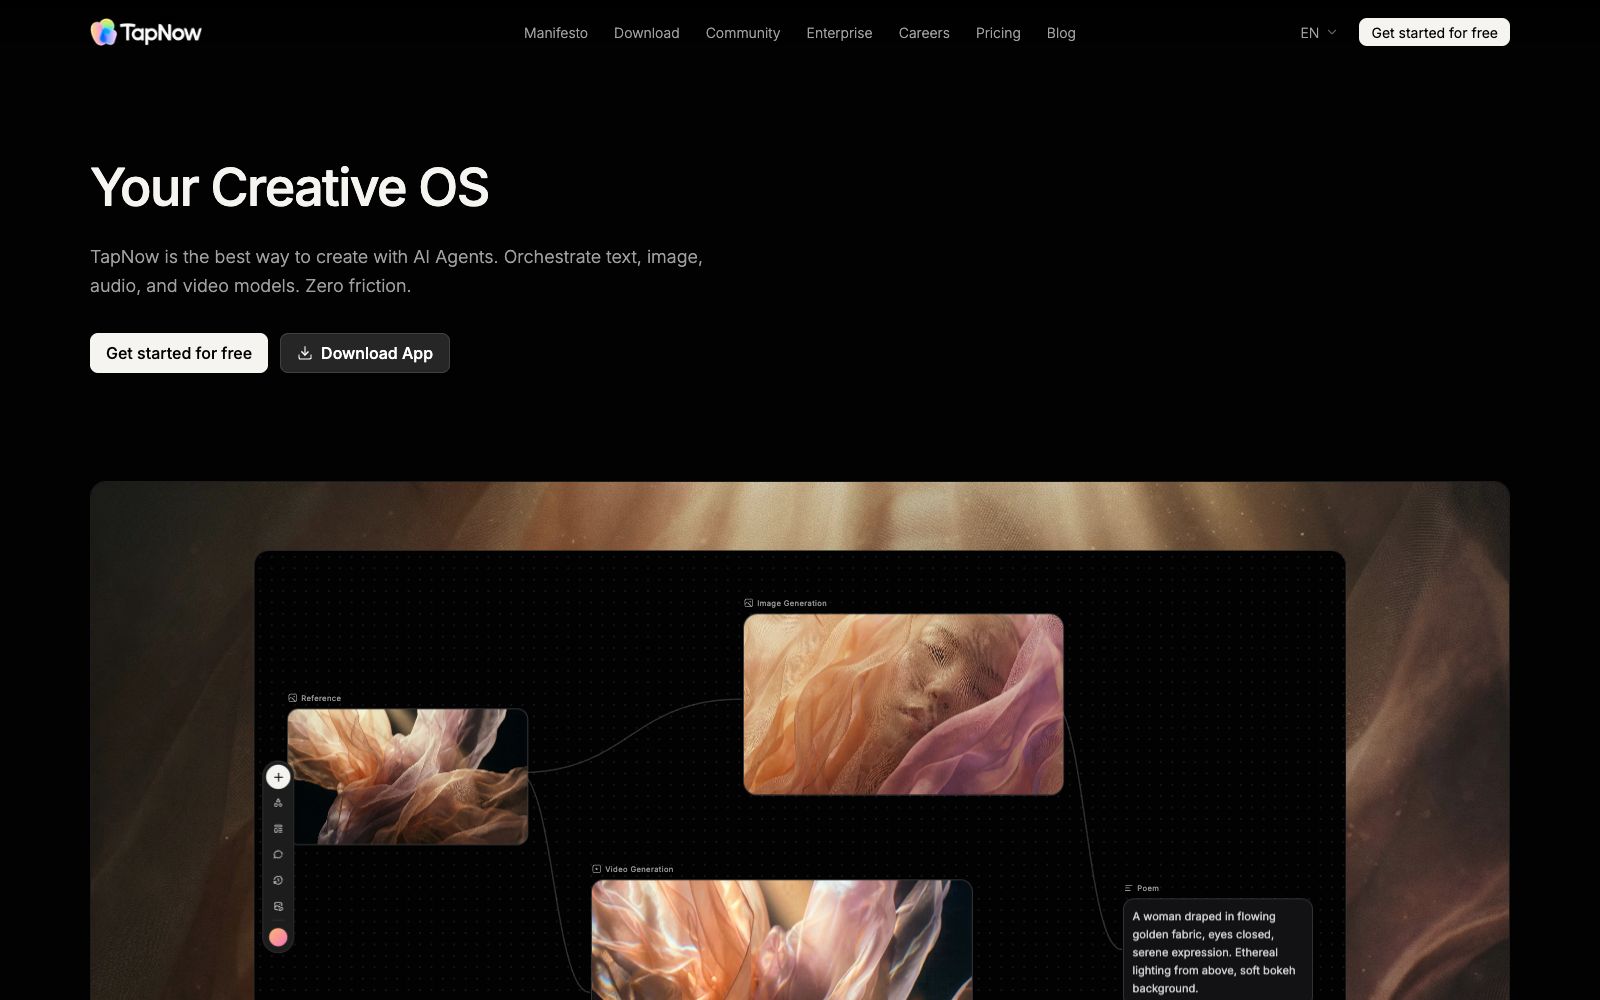The width and height of the screenshot is (1600, 1000).
Task: Open the Manifesto page
Action: [556, 33]
